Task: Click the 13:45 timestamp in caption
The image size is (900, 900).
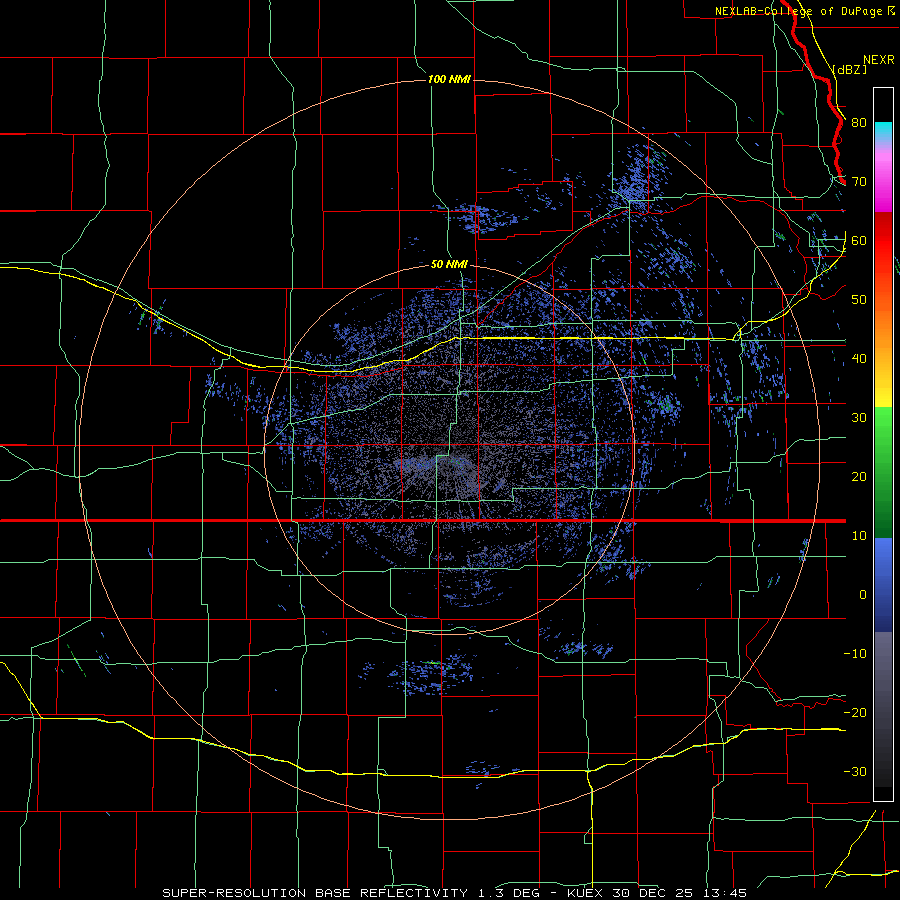Action: [x=724, y=893]
